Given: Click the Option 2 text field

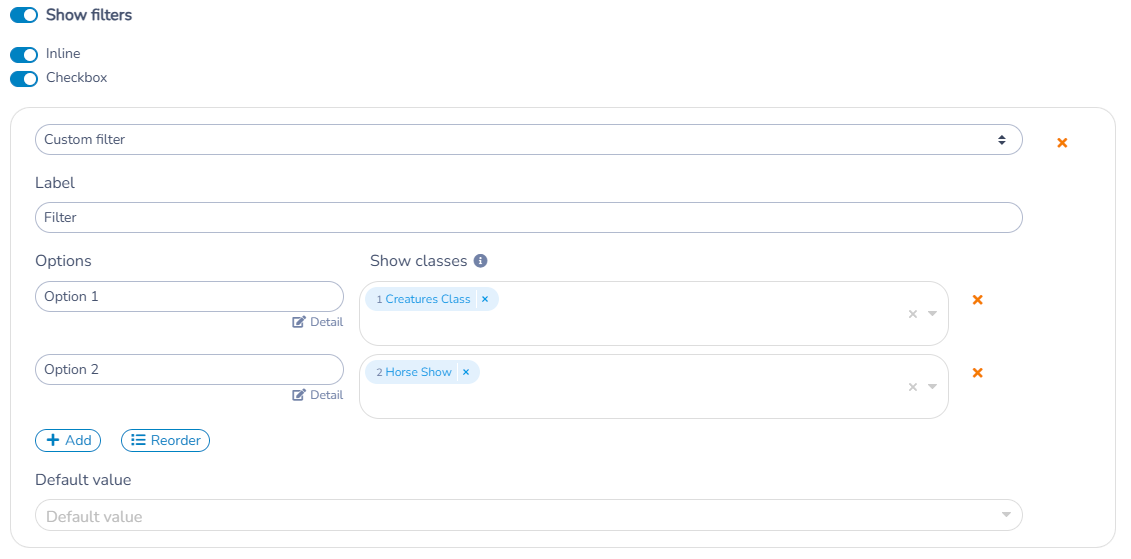Looking at the screenshot, I should coord(190,369).
